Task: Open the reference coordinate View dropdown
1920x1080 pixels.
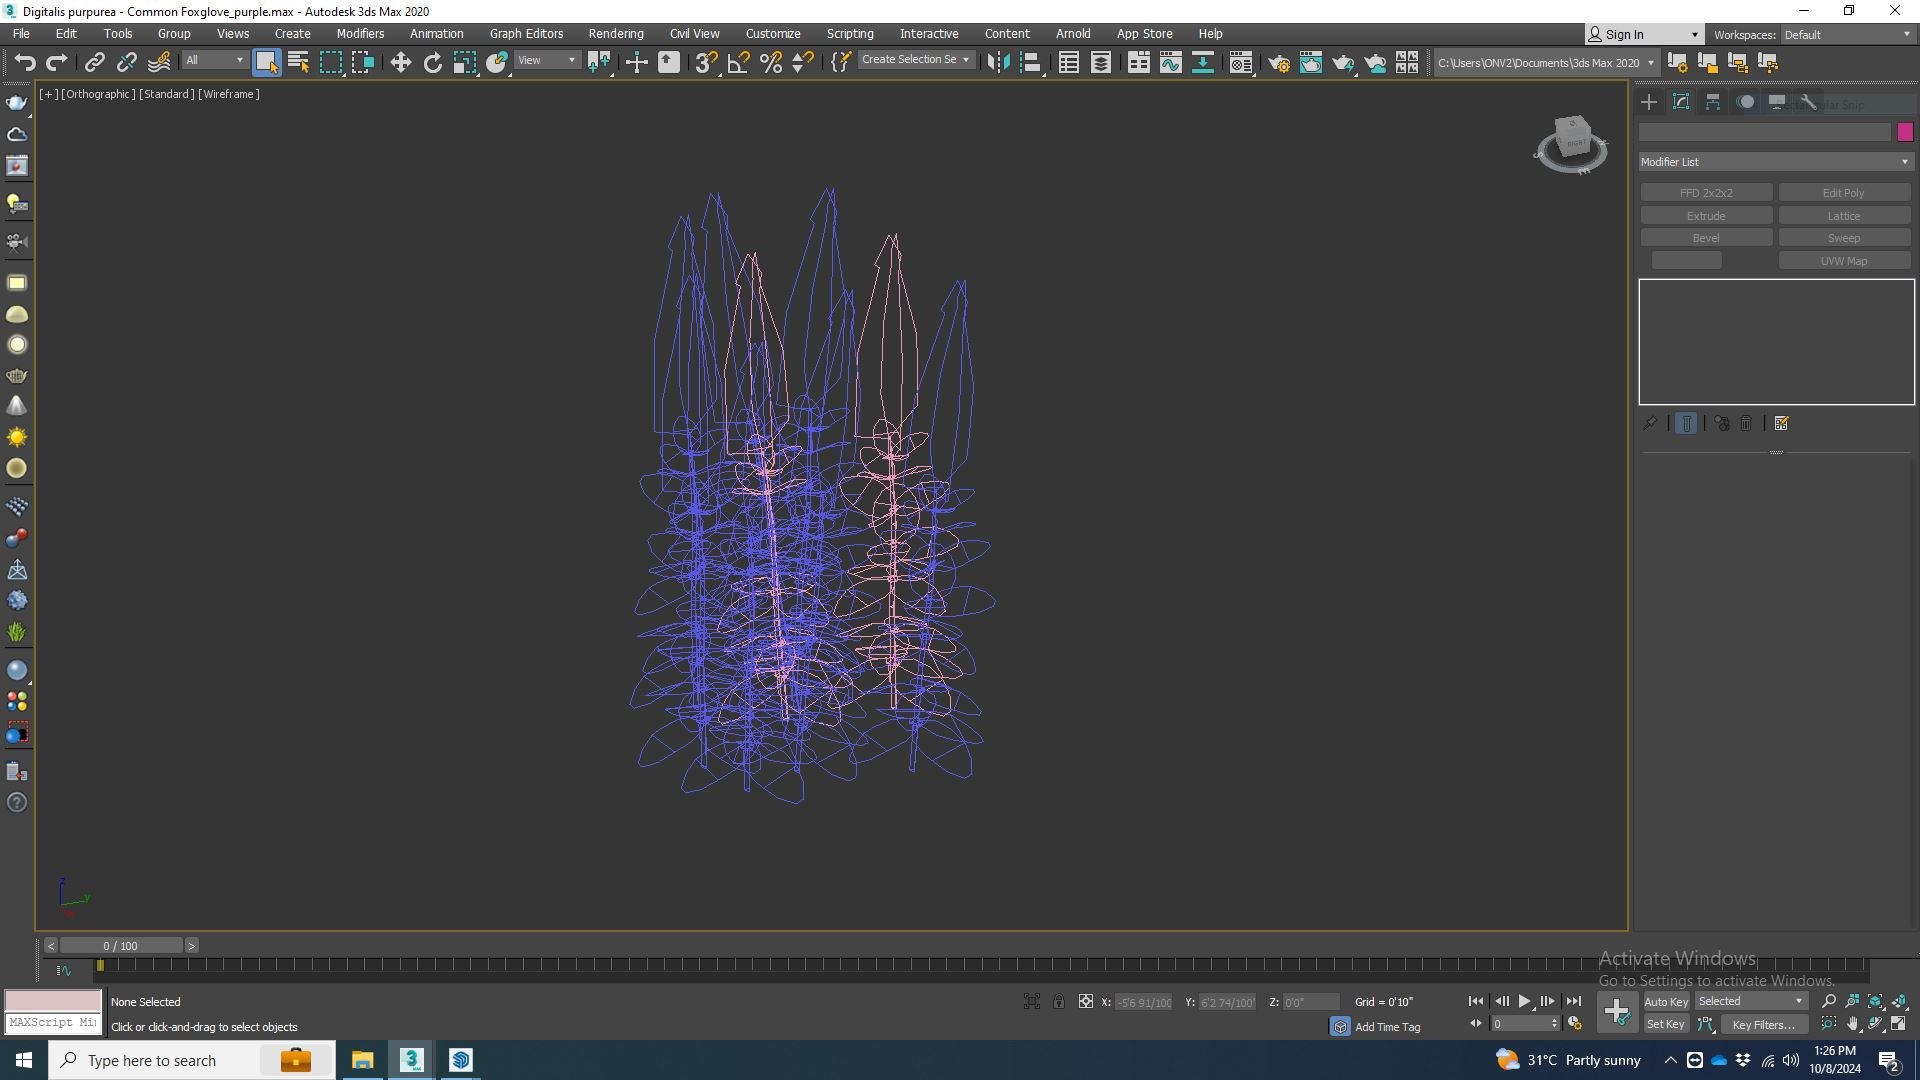Action: [x=547, y=60]
